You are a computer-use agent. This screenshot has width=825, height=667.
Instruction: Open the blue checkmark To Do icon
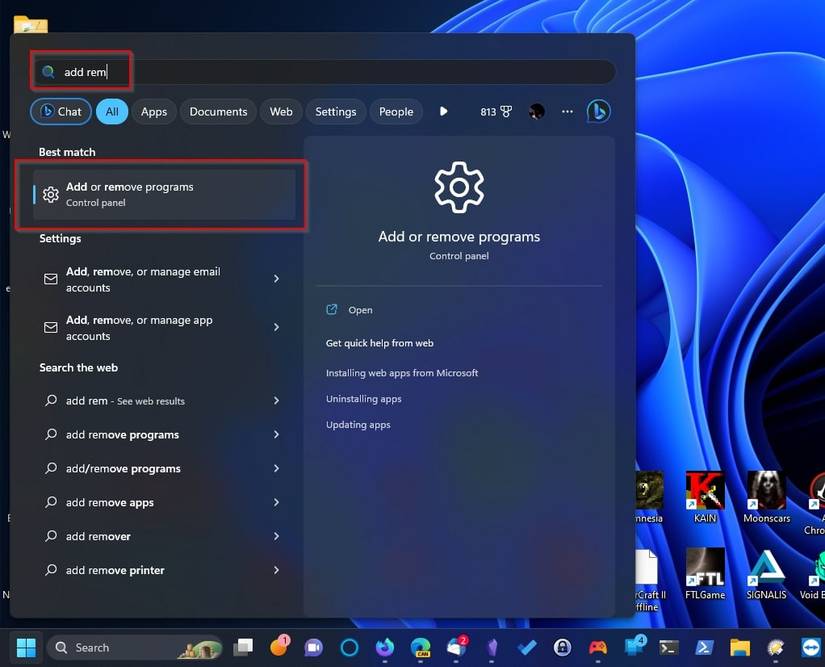pos(527,648)
